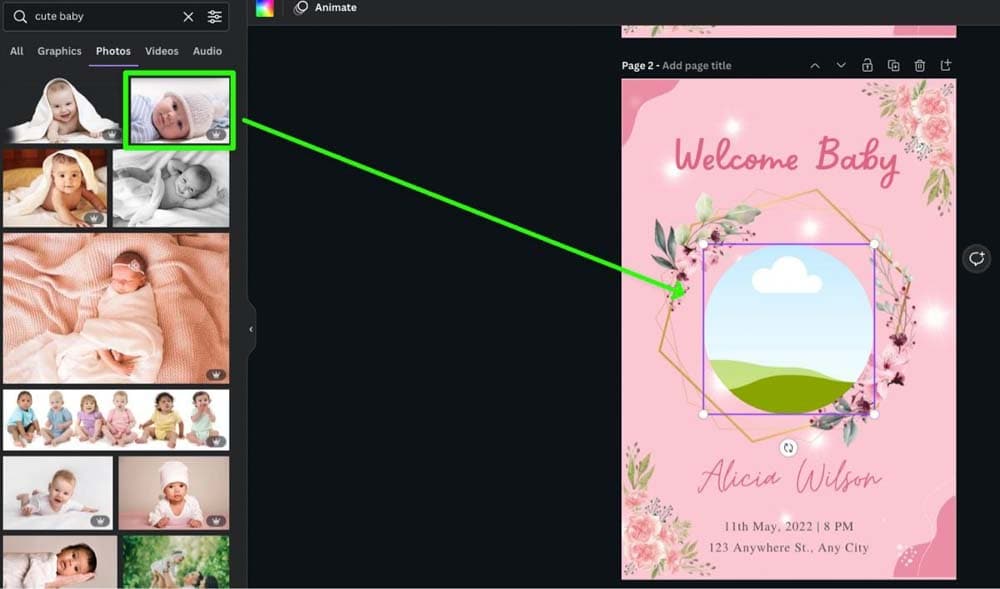Screen dimensions: 1000x589
Task: Open the search filters icon
Action: click(215, 17)
